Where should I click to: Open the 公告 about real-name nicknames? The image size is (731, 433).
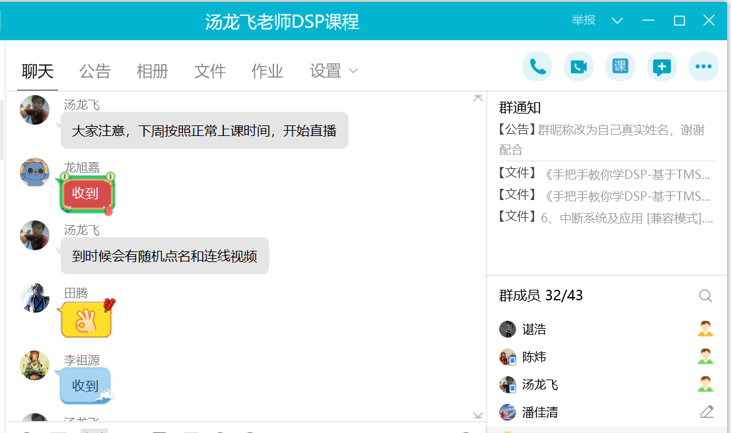coord(603,139)
